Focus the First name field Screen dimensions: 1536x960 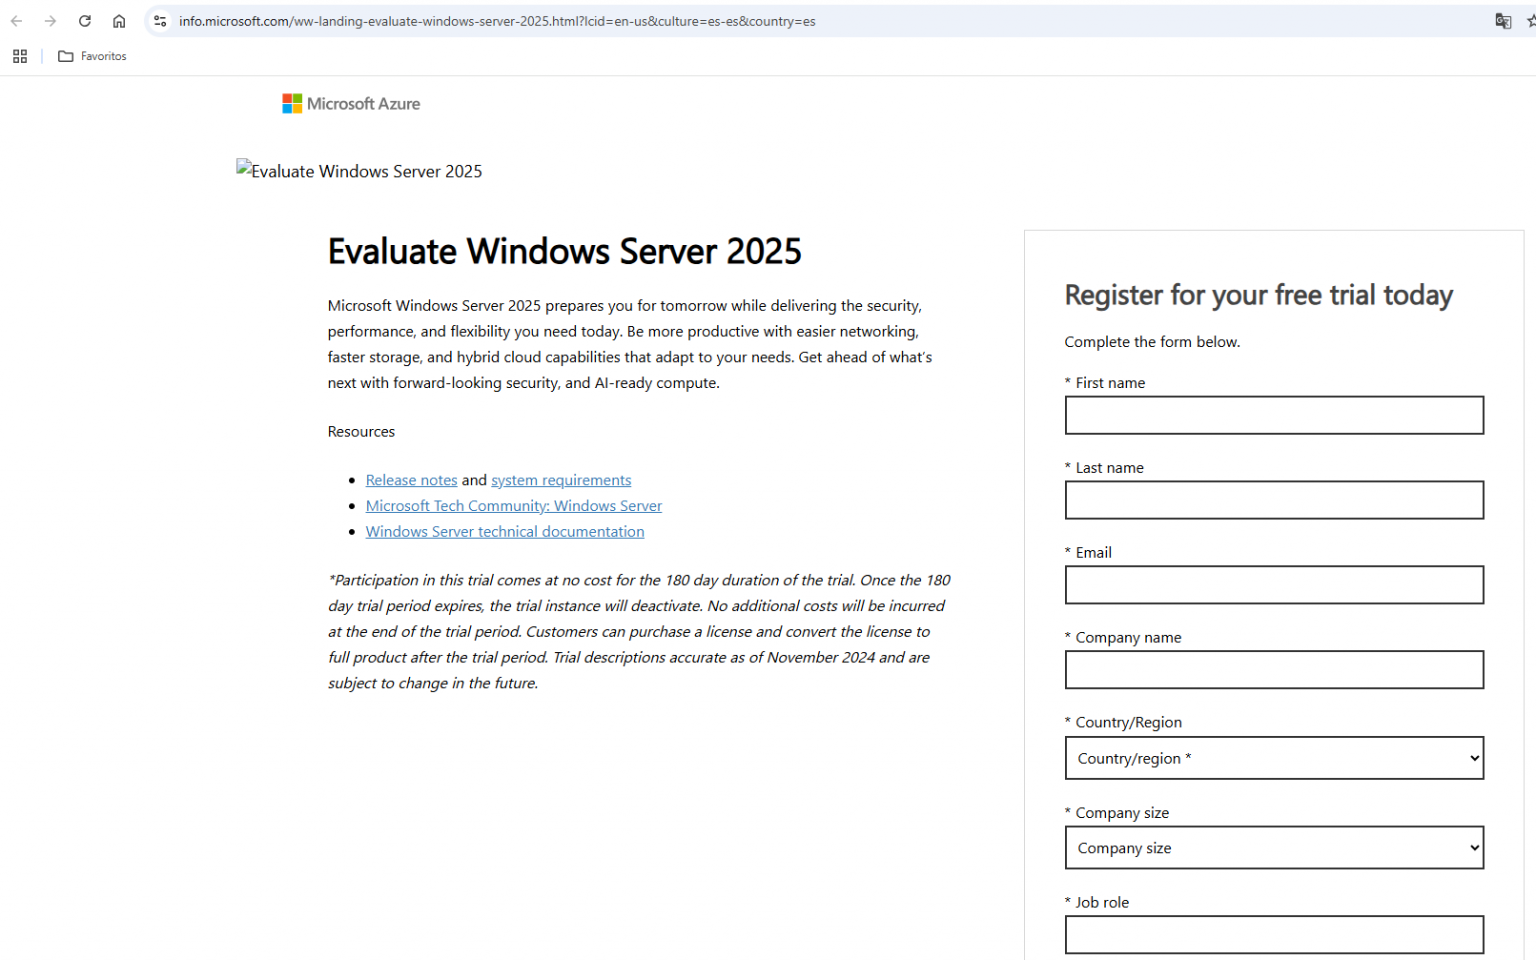tap(1274, 415)
